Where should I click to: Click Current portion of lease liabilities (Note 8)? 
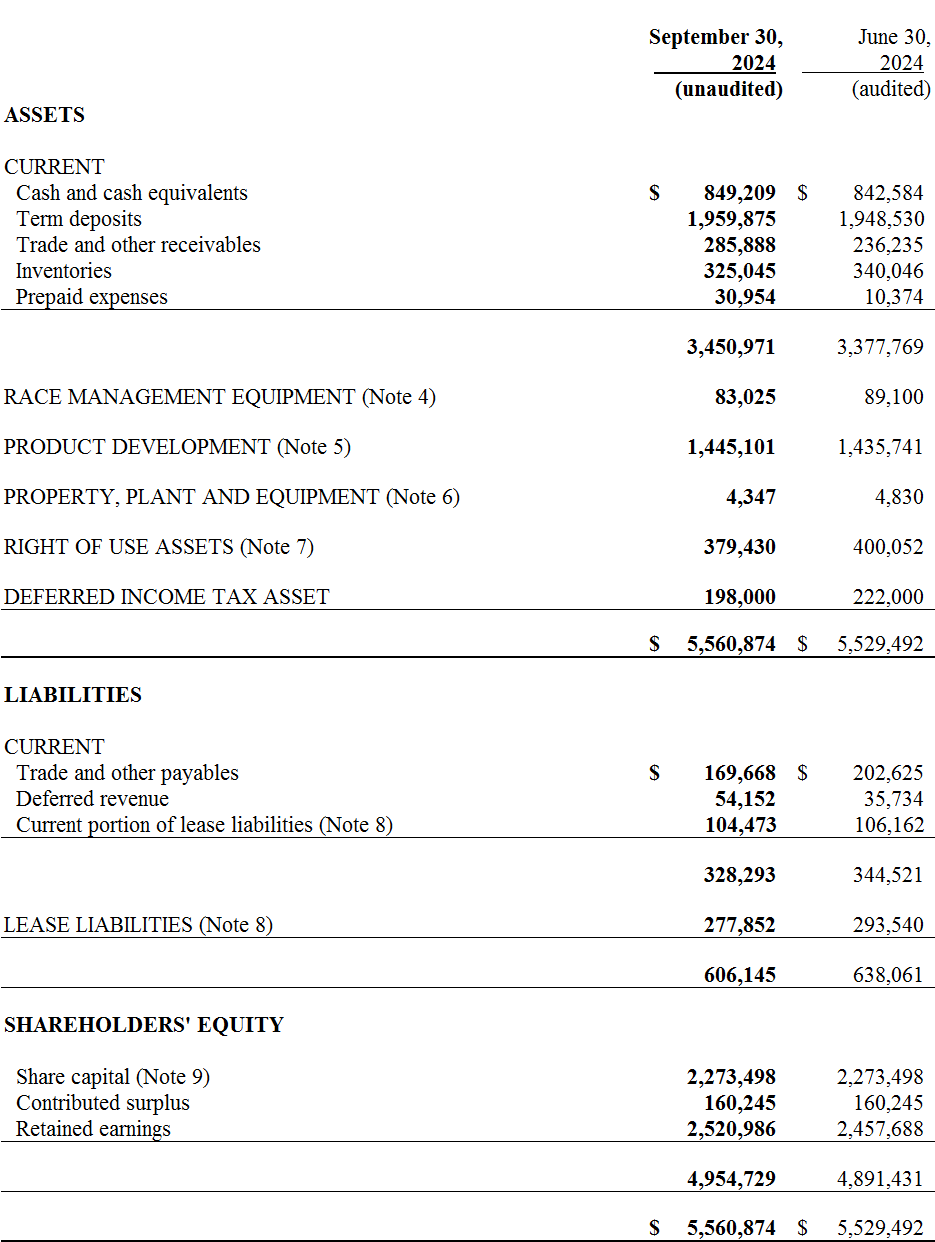click(x=205, y=825)
